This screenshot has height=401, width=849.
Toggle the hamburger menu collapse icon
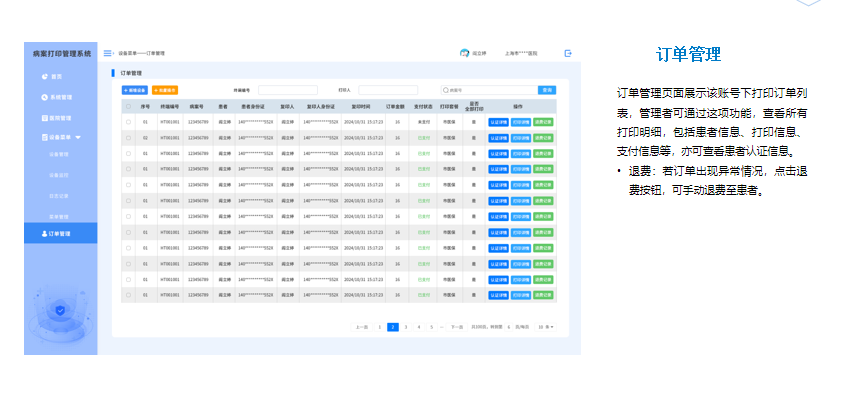108,53
